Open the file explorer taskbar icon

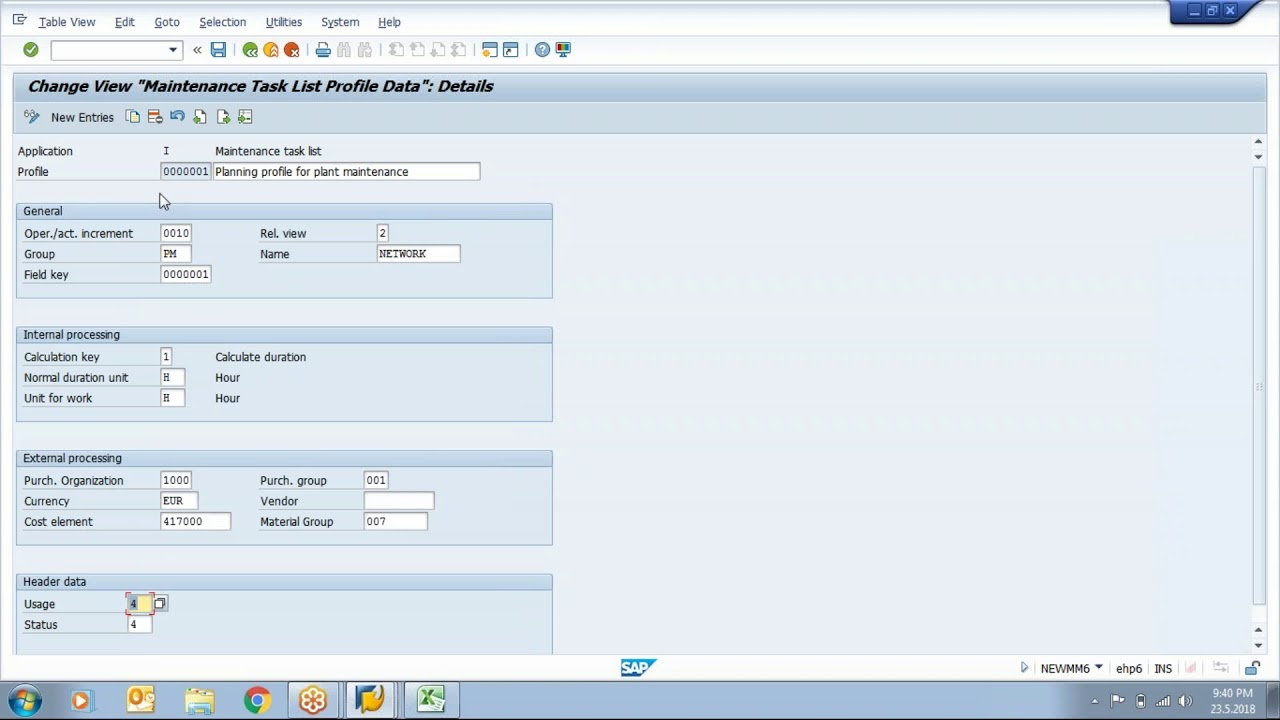199,700
